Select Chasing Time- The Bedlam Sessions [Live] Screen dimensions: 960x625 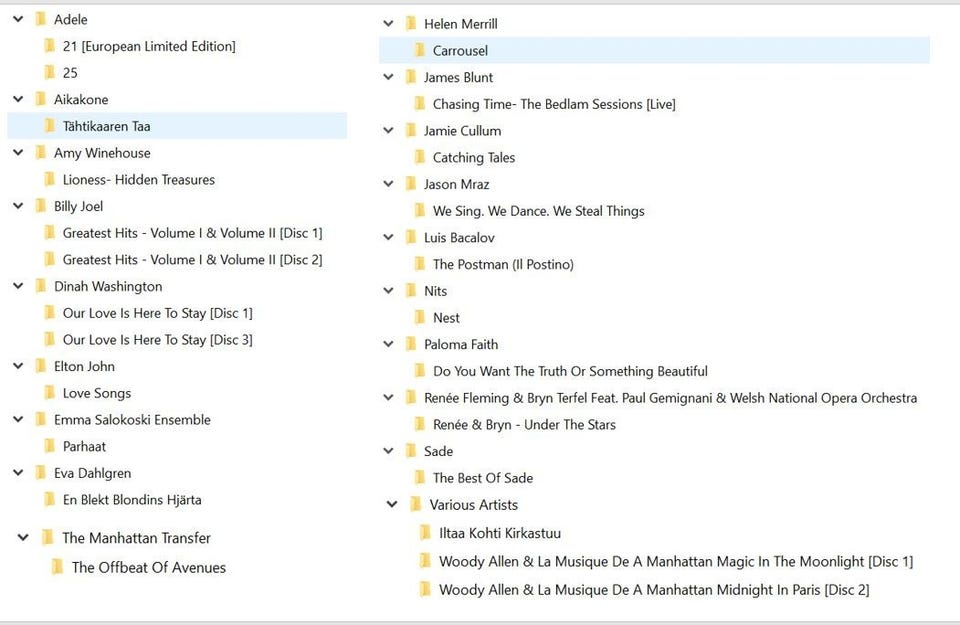click(554, 104)
